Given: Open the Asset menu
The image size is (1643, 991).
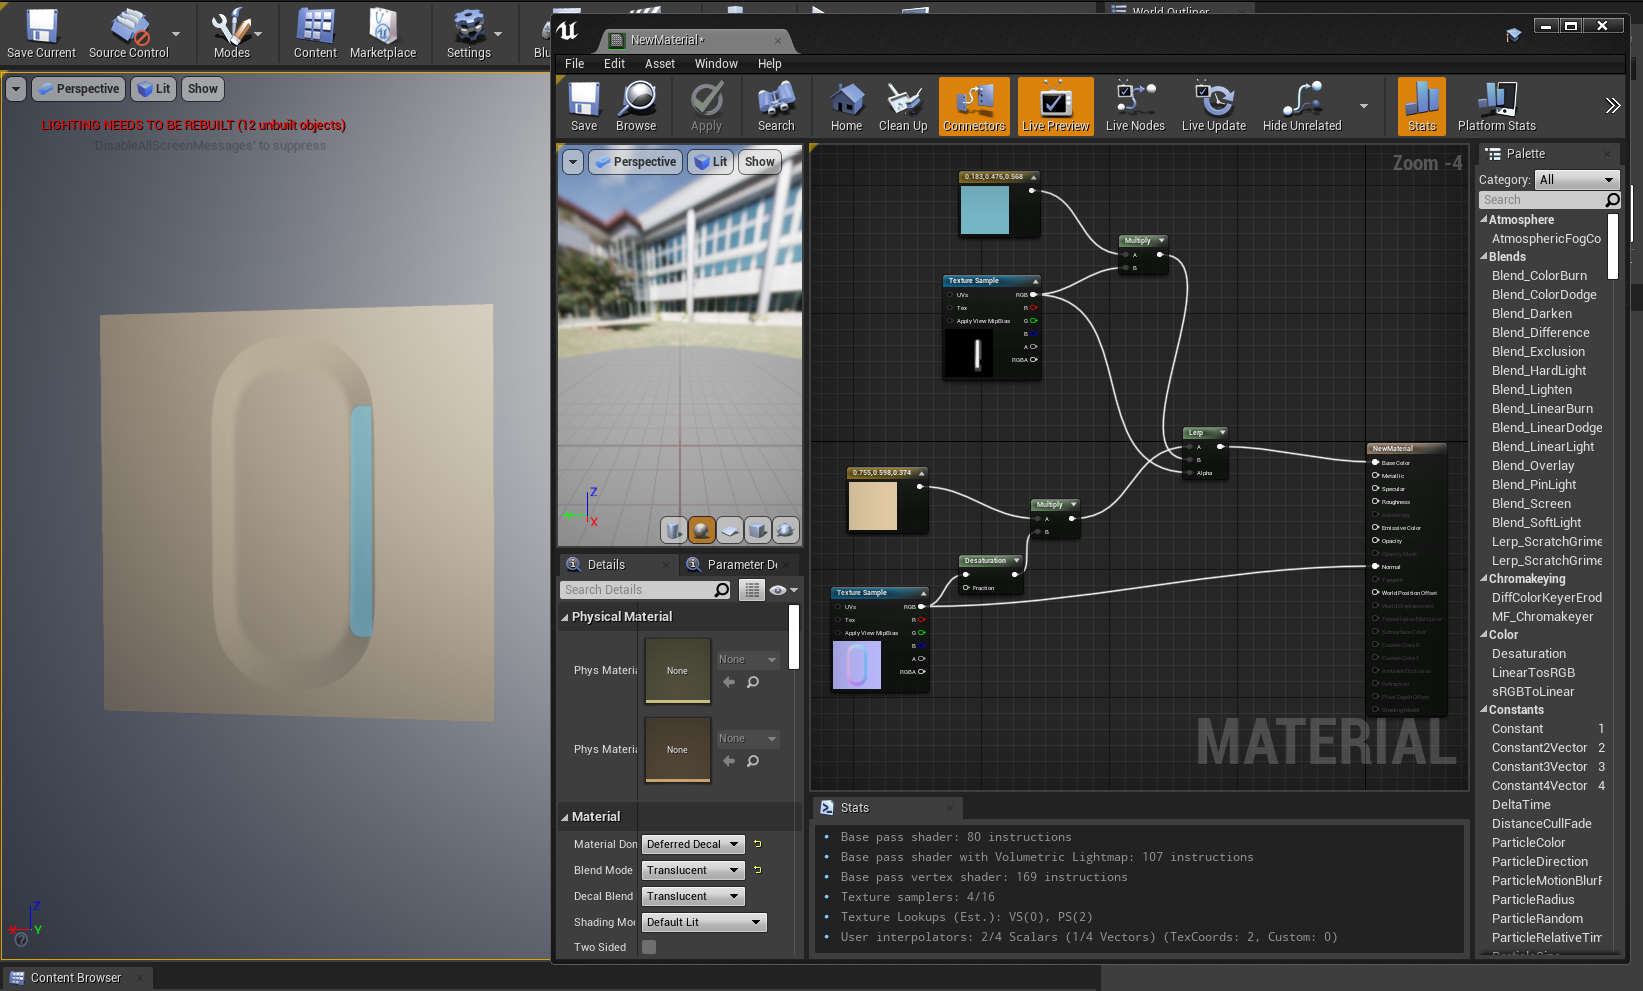Looking at the screenshot, I should (x=660, y=64).
